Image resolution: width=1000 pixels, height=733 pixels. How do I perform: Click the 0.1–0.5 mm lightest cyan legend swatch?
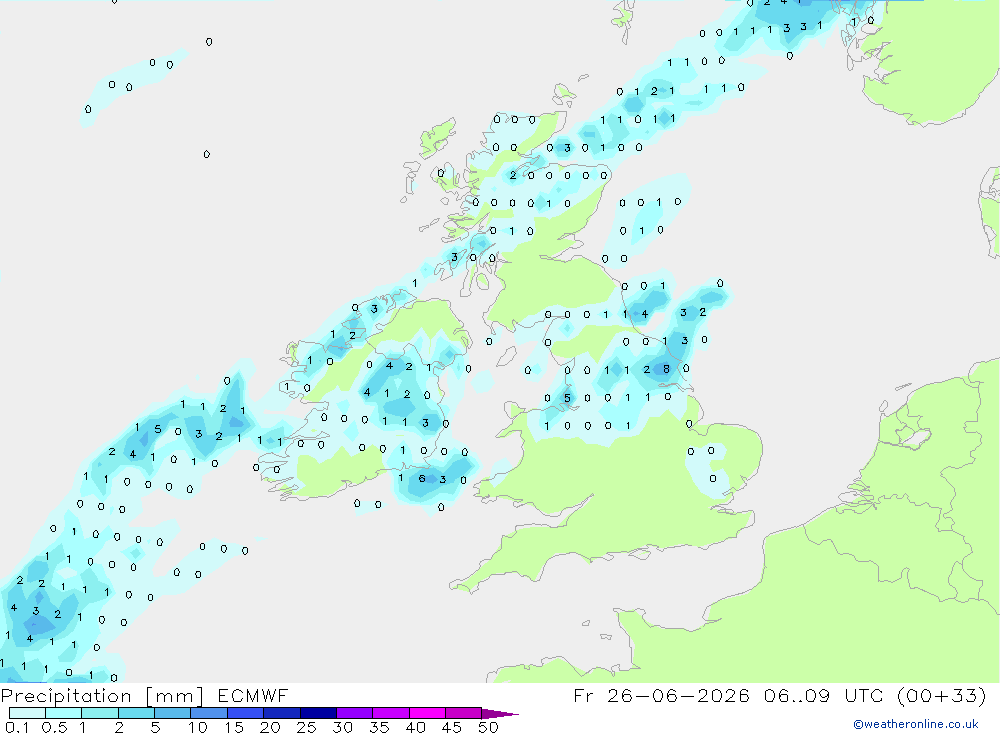pos(27,713)
